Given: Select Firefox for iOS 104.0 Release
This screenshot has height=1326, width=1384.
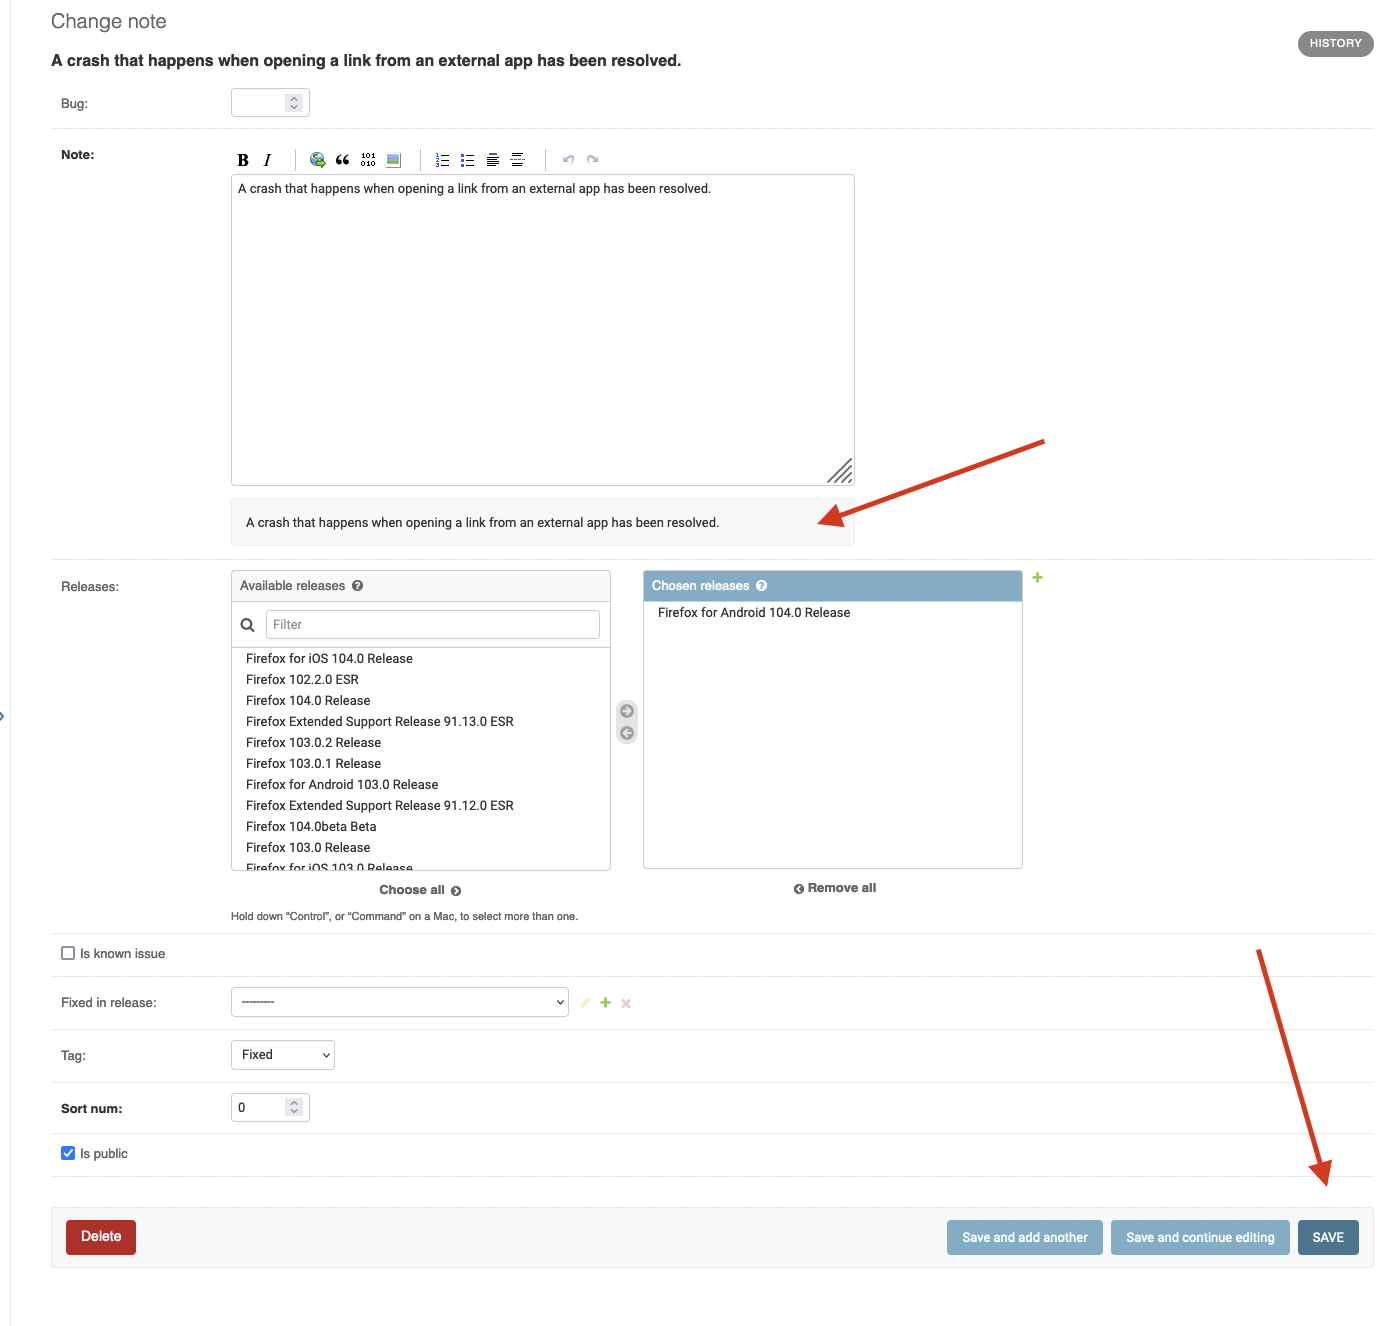Looking at the screenshot, I should (x=329, y=658).
